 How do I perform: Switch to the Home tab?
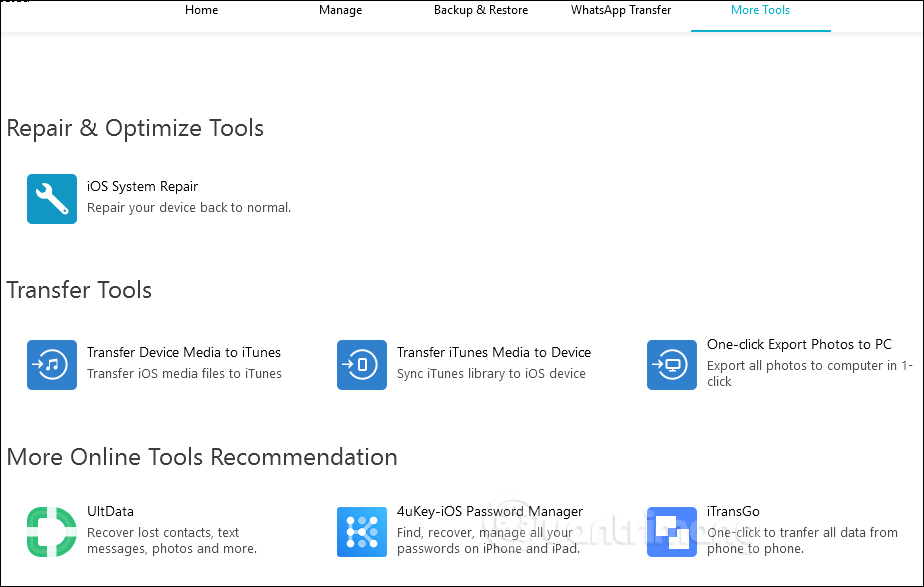point(201,10)
